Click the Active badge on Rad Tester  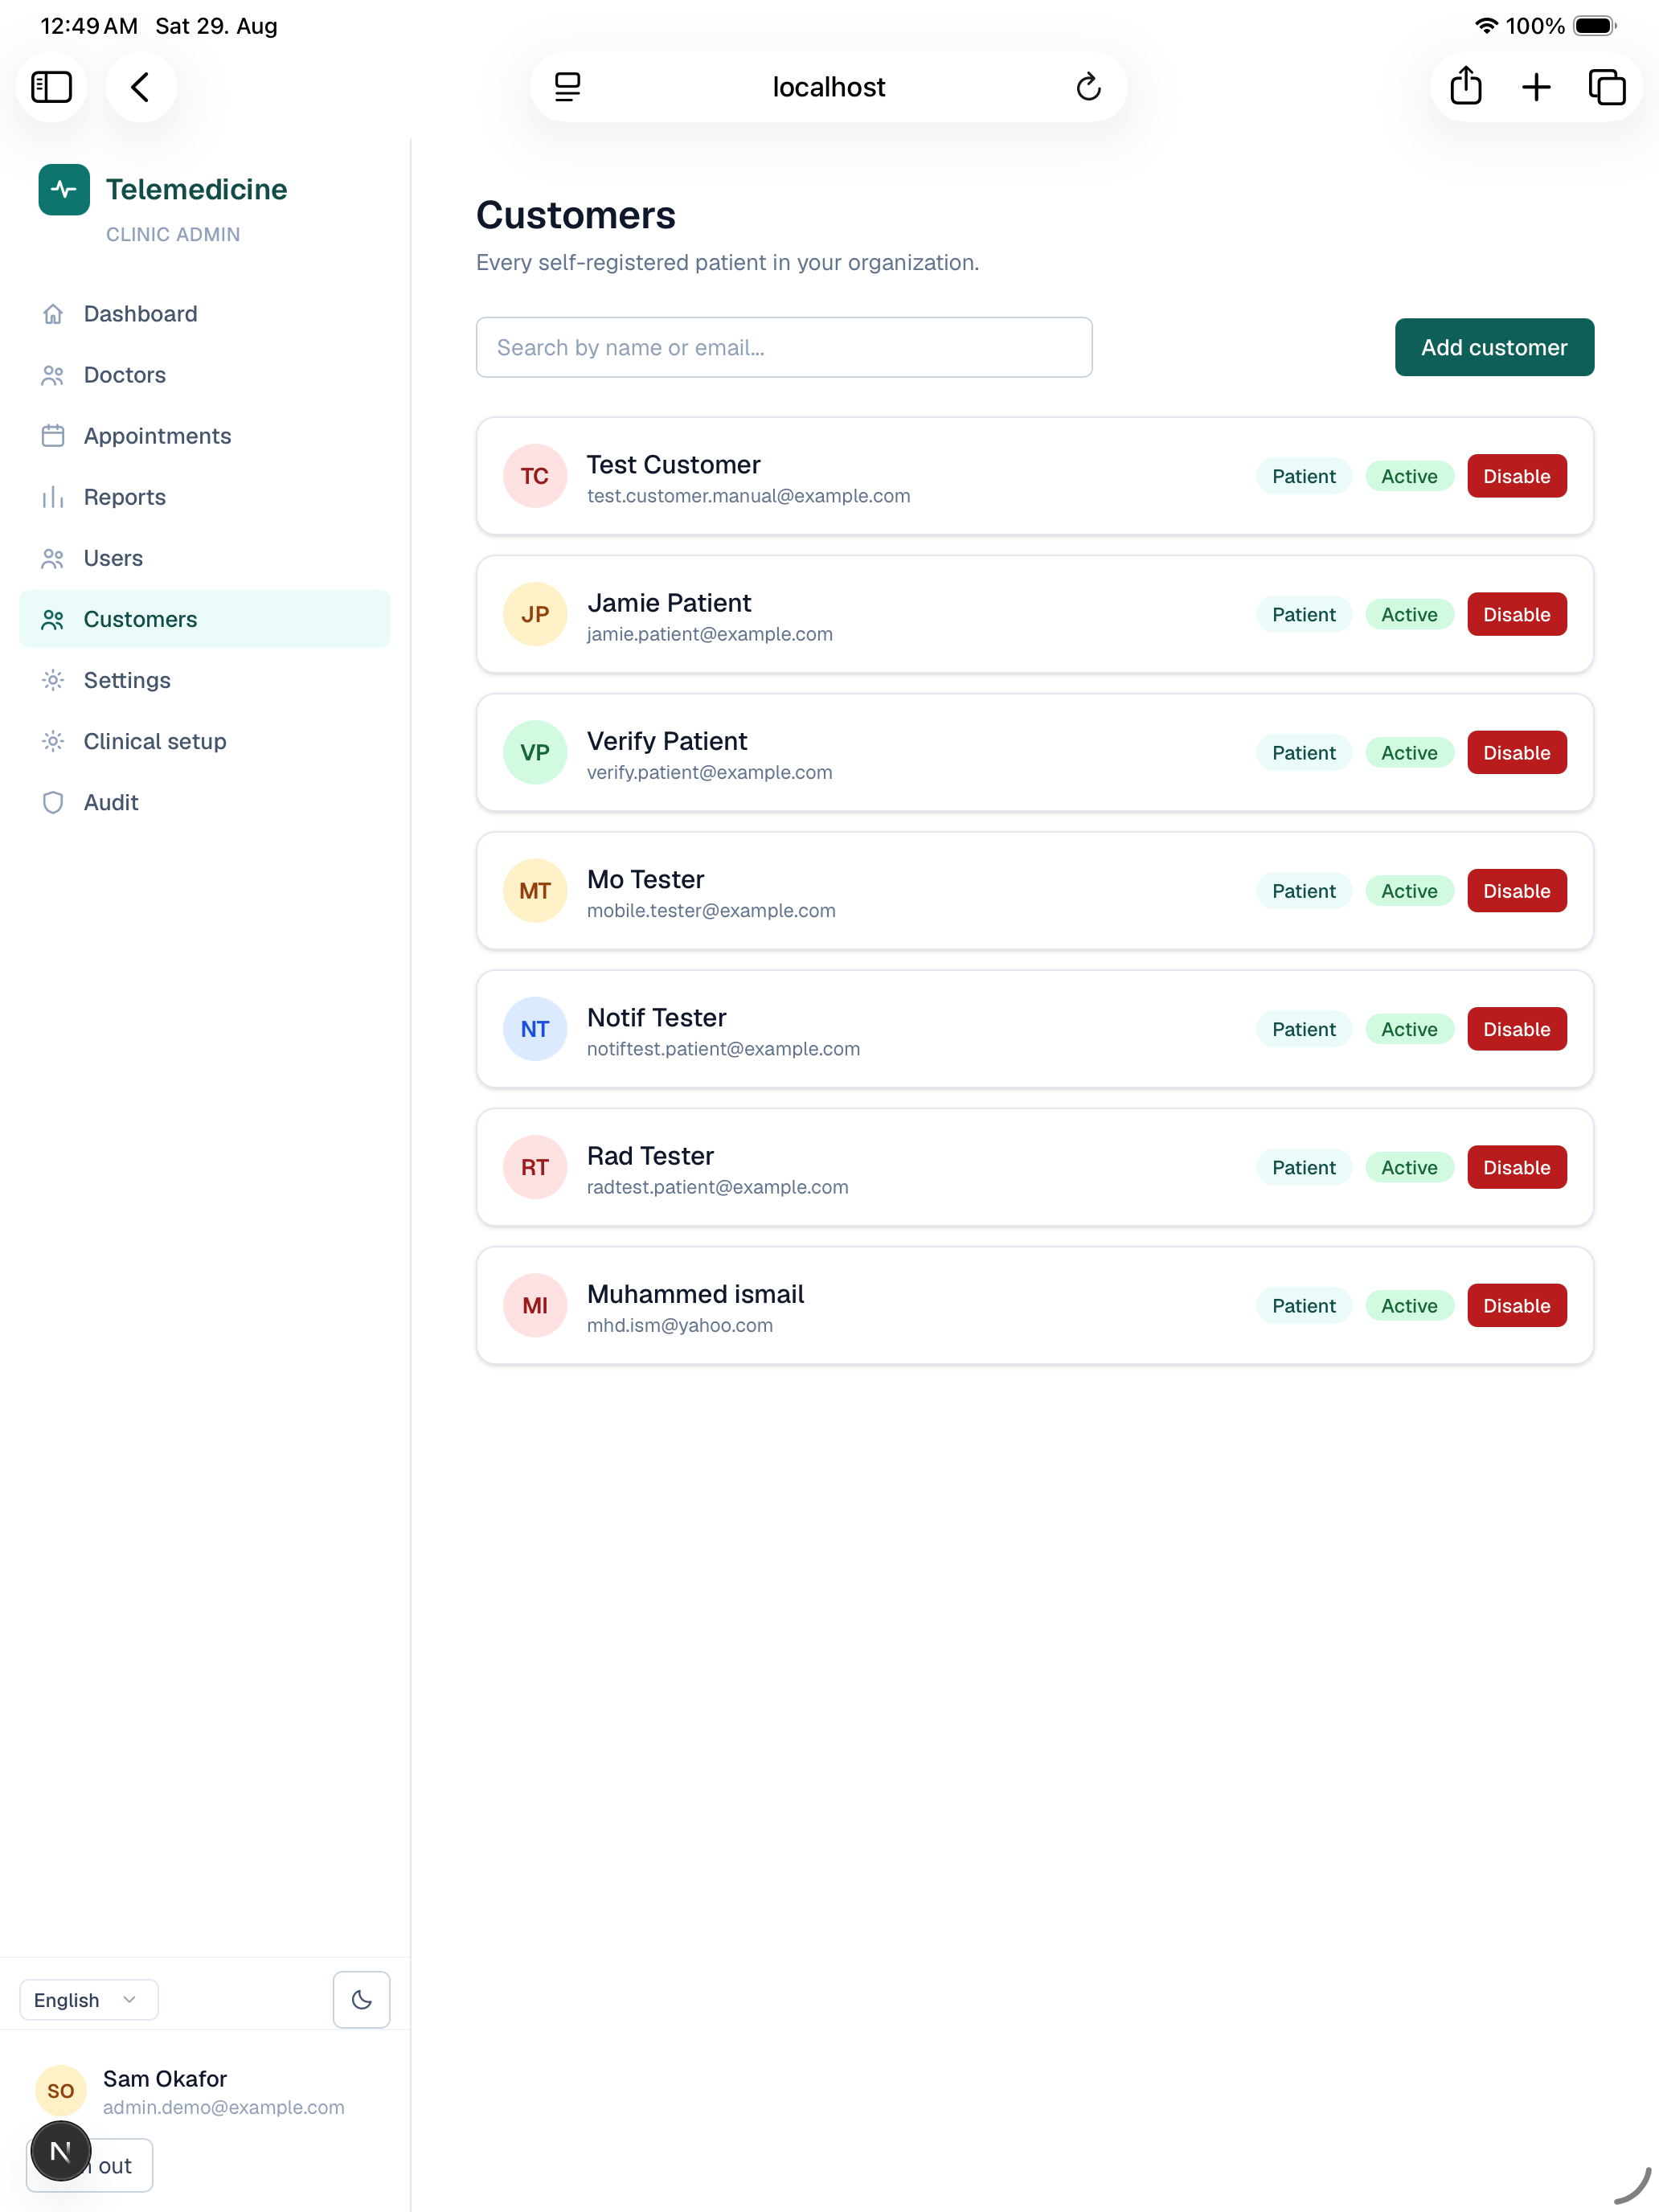[x=1409, y=1167]
